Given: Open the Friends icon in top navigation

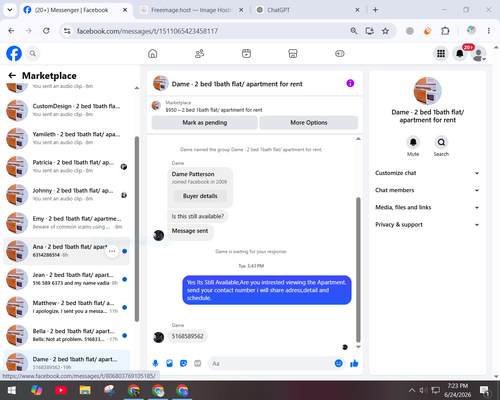Looking at the screenshot, I should pos(199,53).
